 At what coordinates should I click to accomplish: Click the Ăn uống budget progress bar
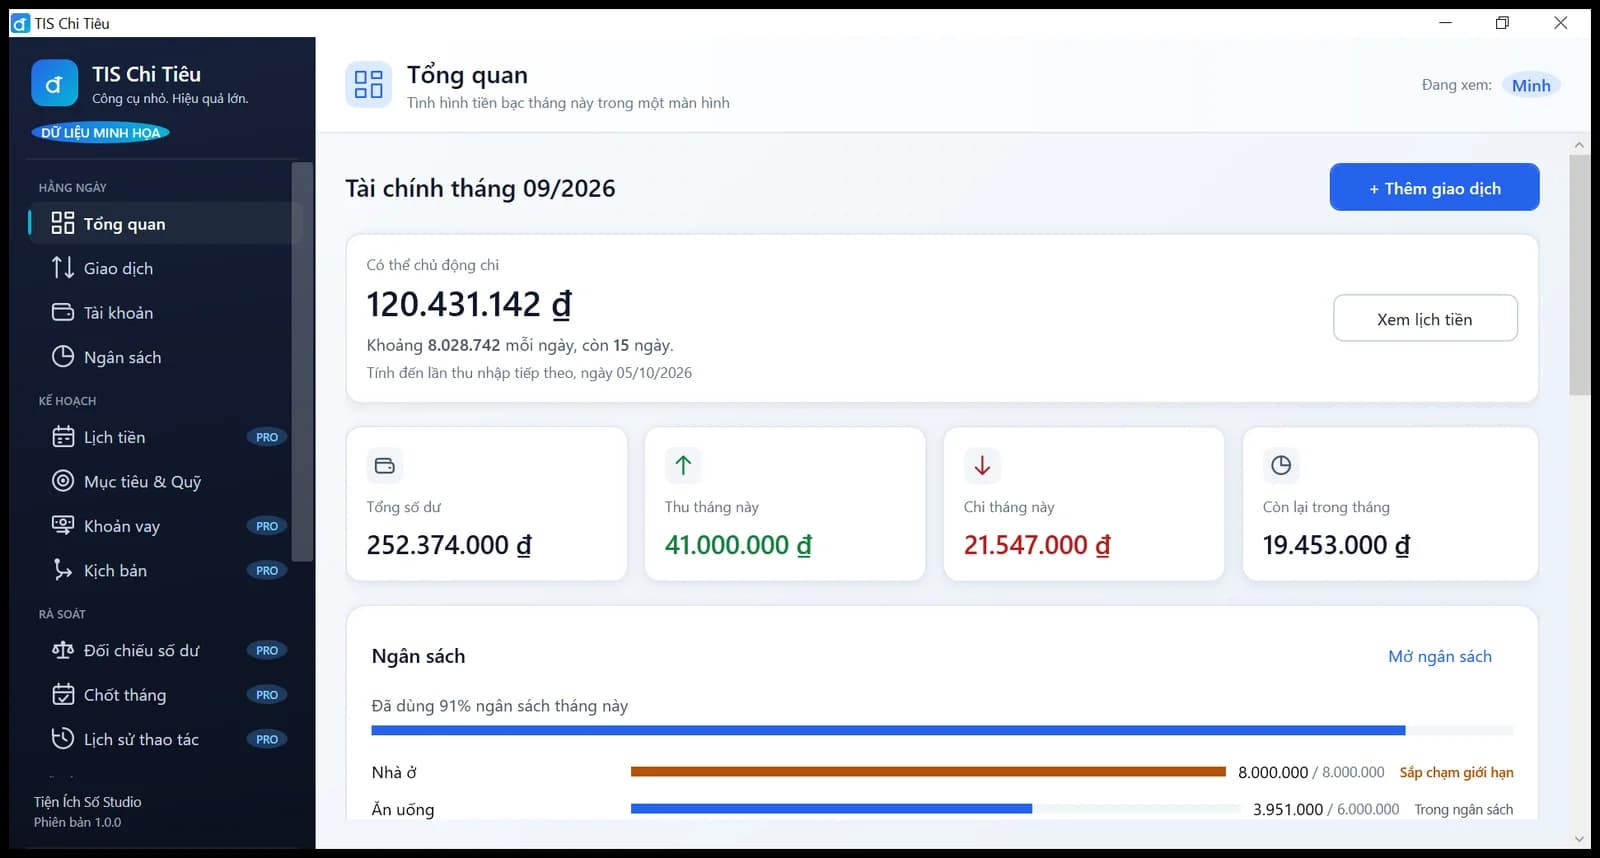[x=935, y=808]
